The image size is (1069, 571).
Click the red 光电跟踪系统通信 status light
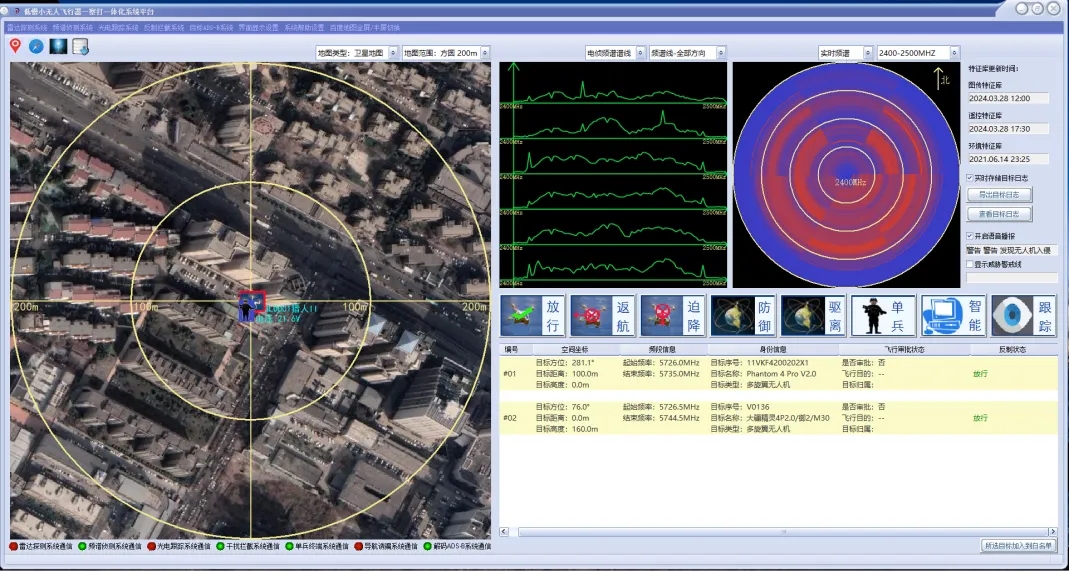point(151,546)
